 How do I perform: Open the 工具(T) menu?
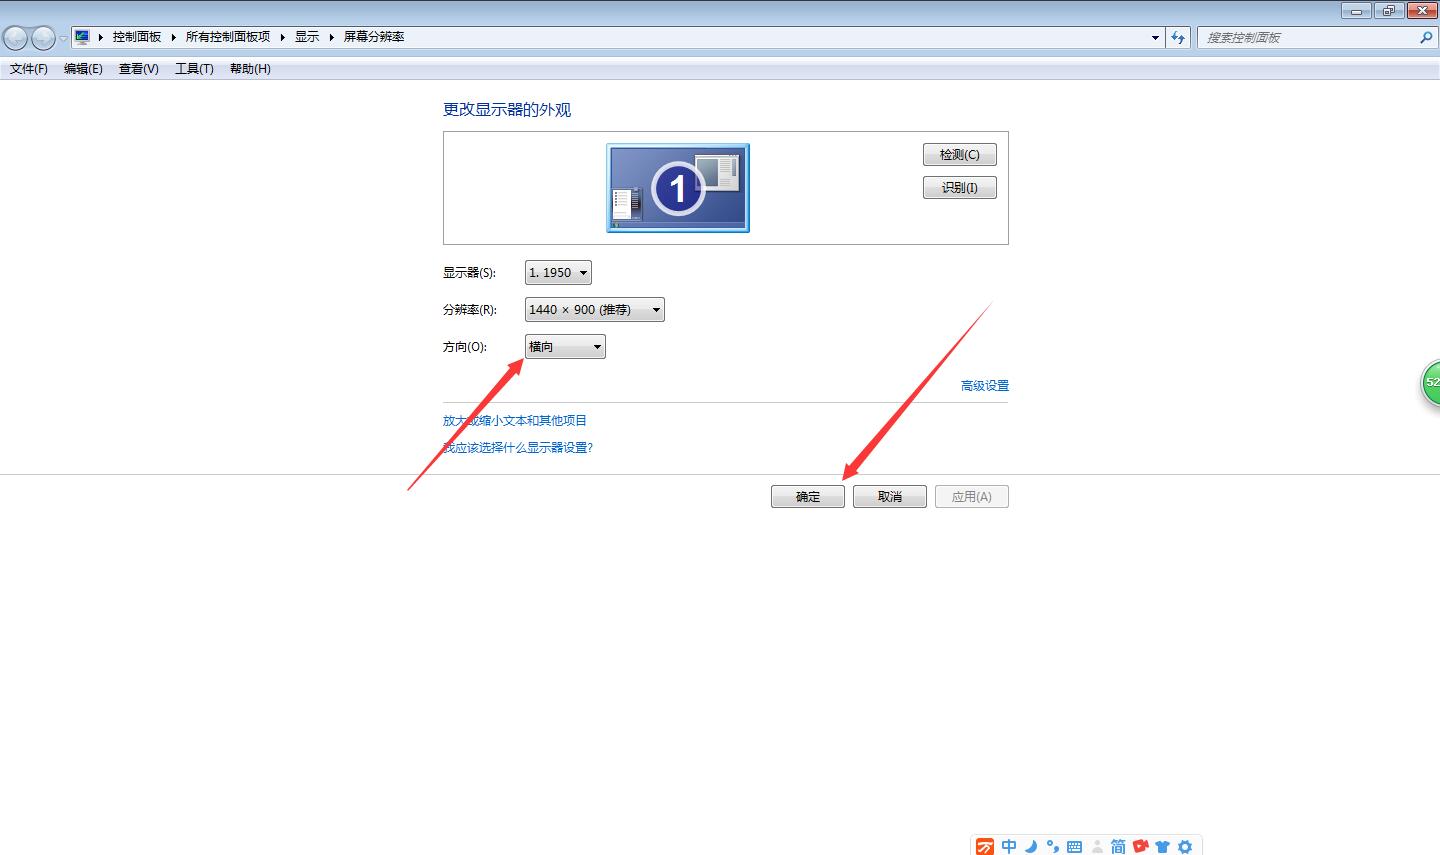(194, 69)
